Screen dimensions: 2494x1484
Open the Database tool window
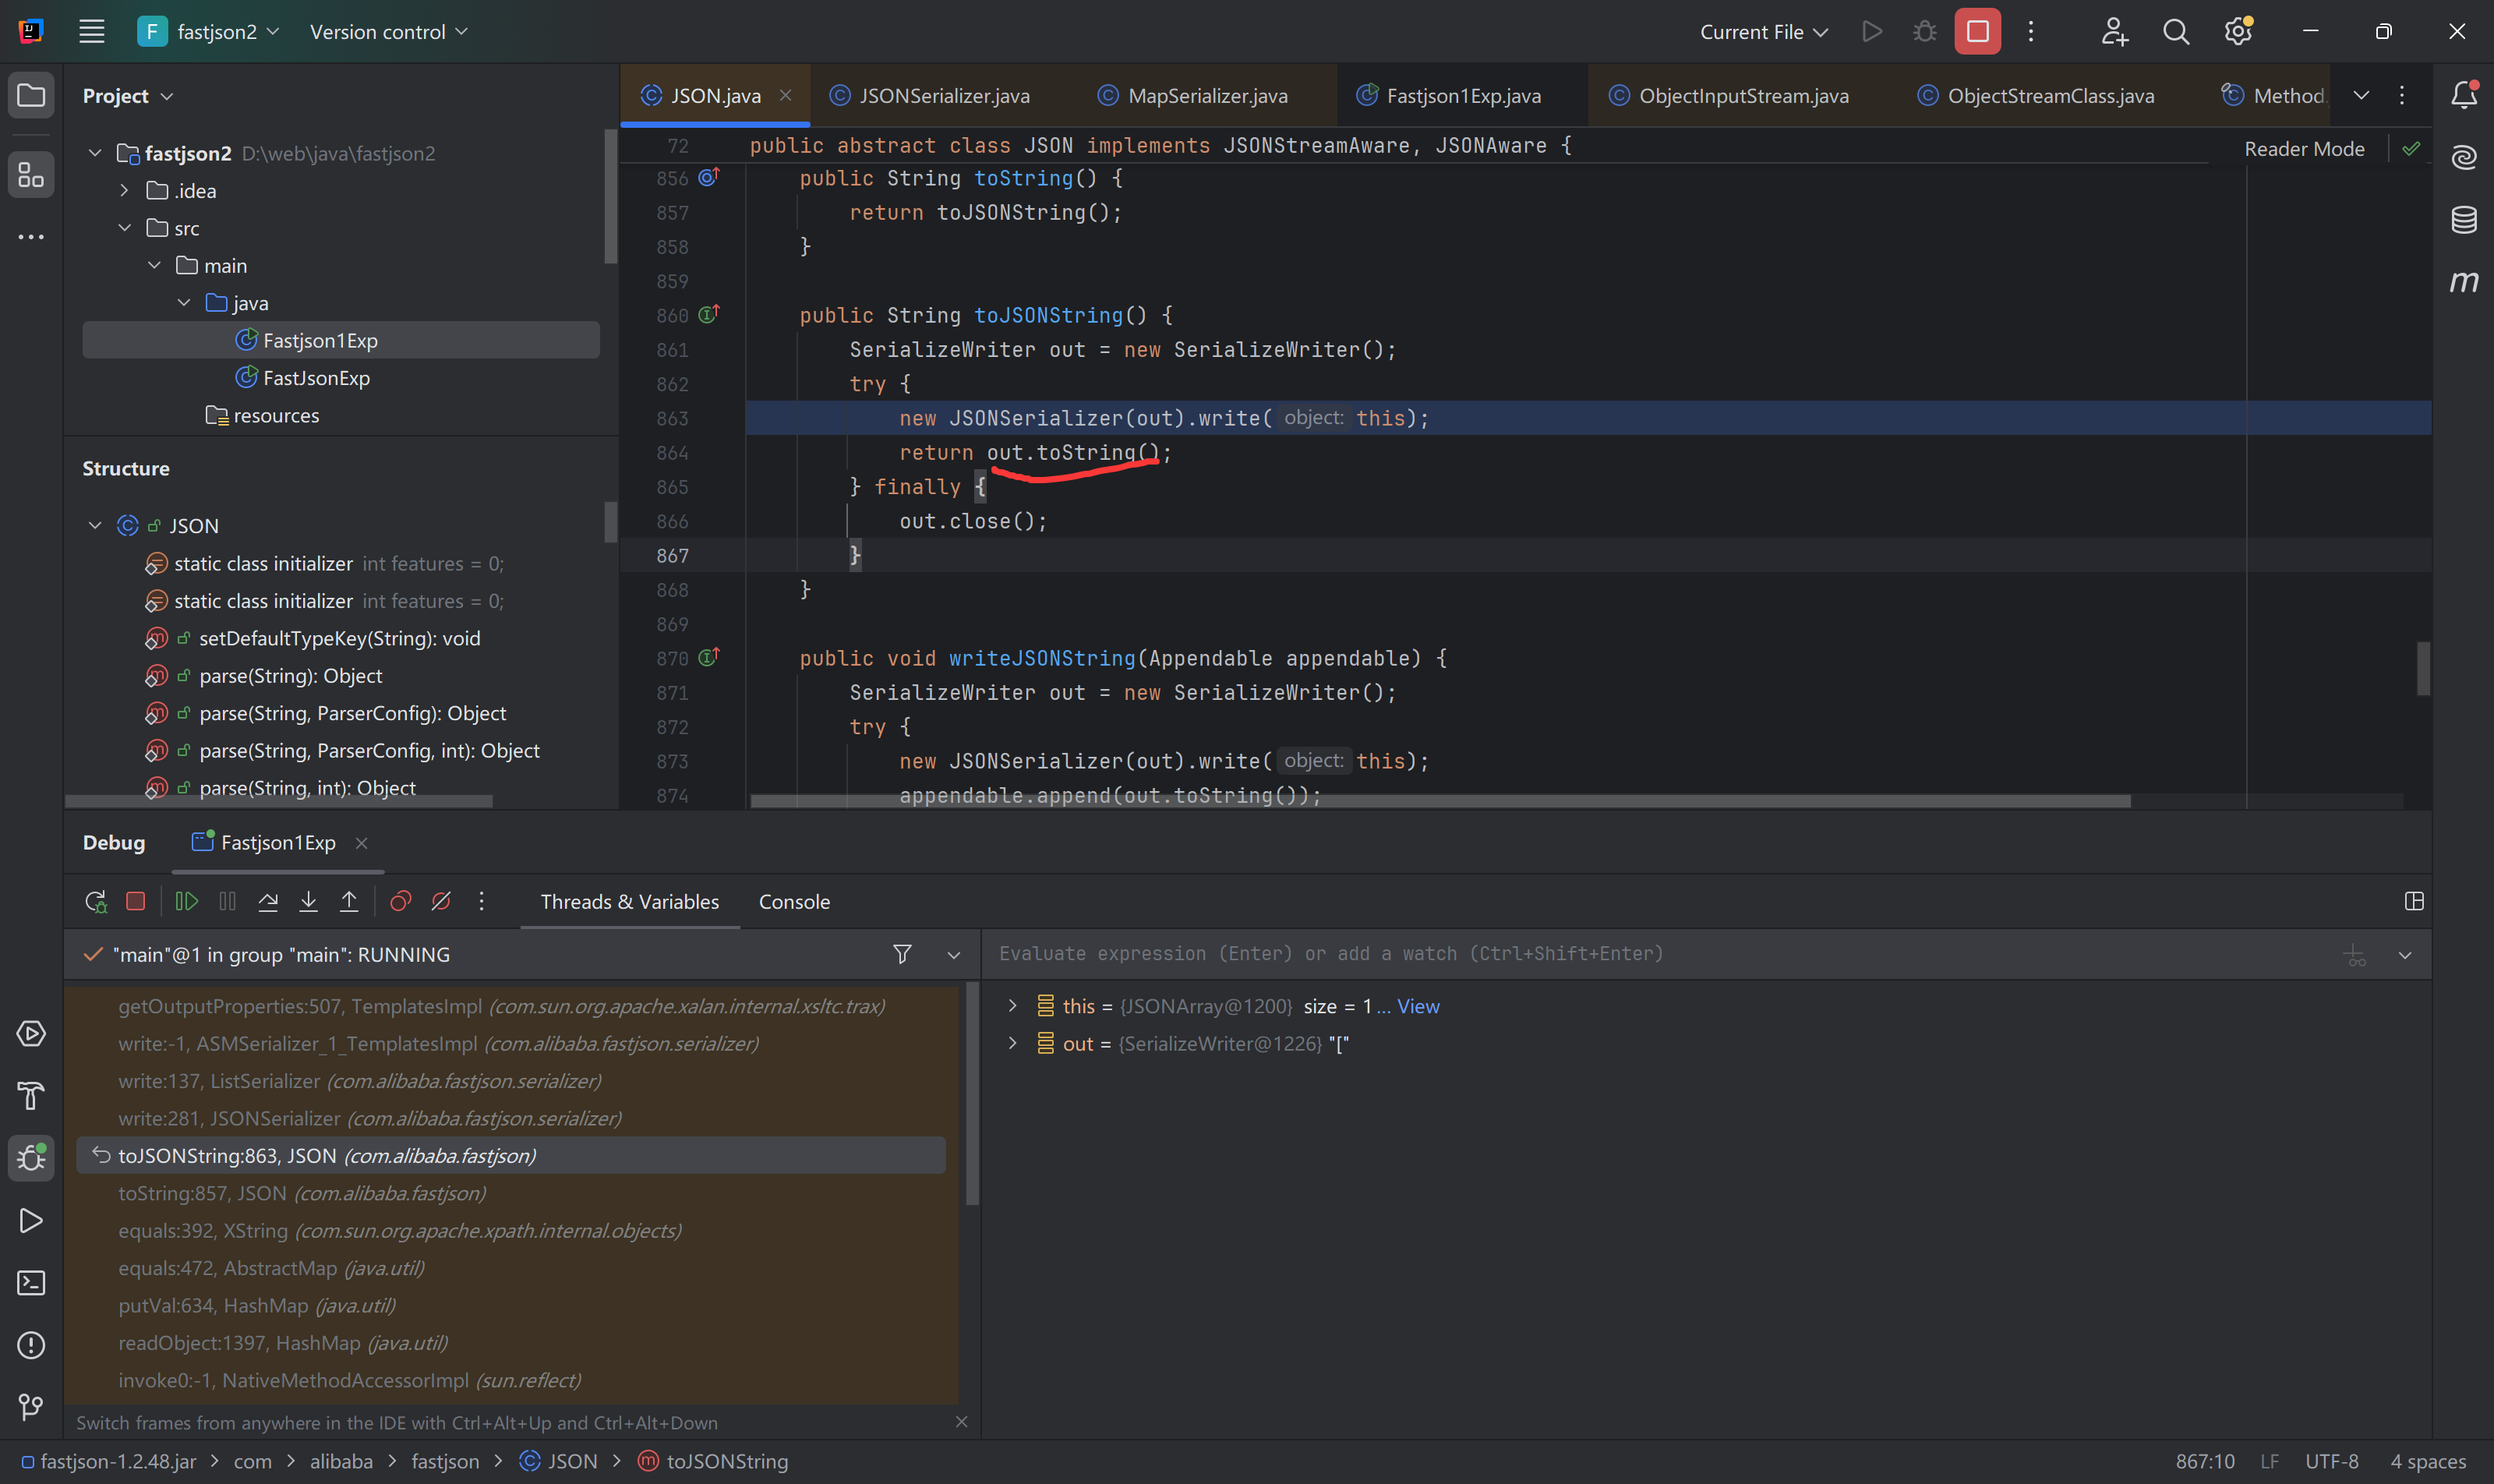(2464, 219)
